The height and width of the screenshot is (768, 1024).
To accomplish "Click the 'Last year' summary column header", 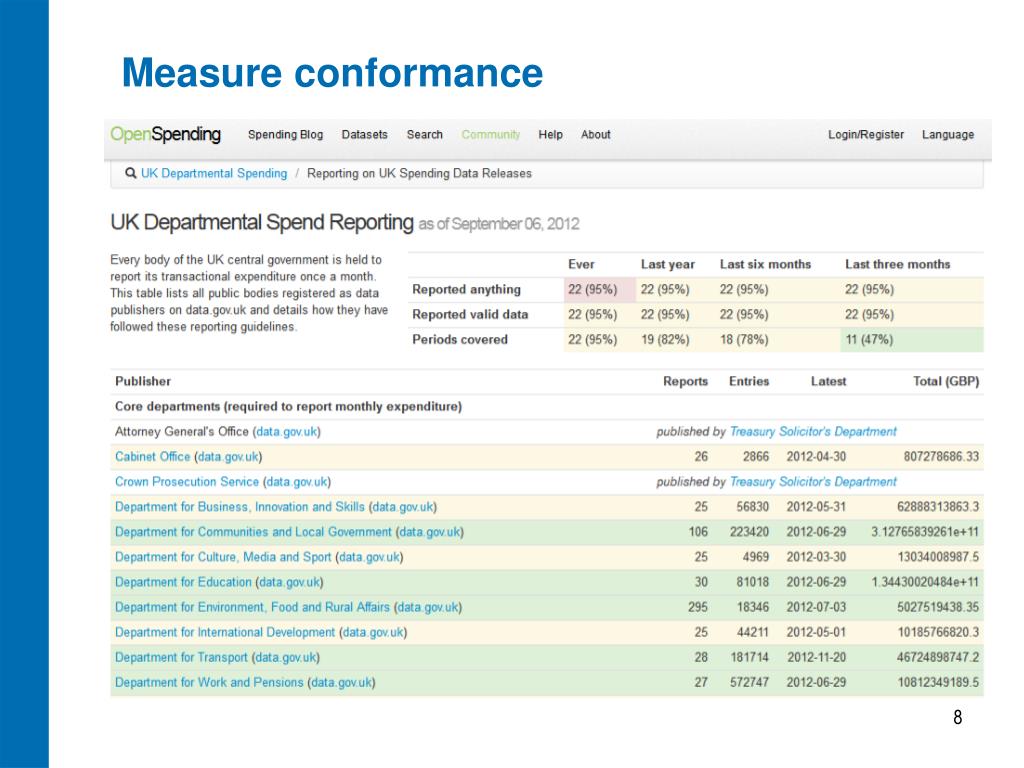I will coord(667,264).
